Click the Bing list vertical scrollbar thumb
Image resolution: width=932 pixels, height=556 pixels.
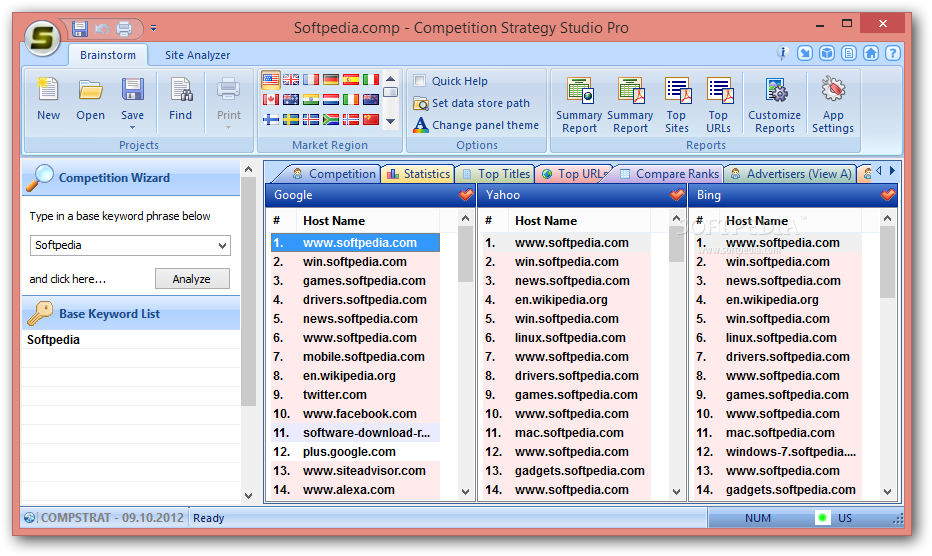(x=887, y=262)
